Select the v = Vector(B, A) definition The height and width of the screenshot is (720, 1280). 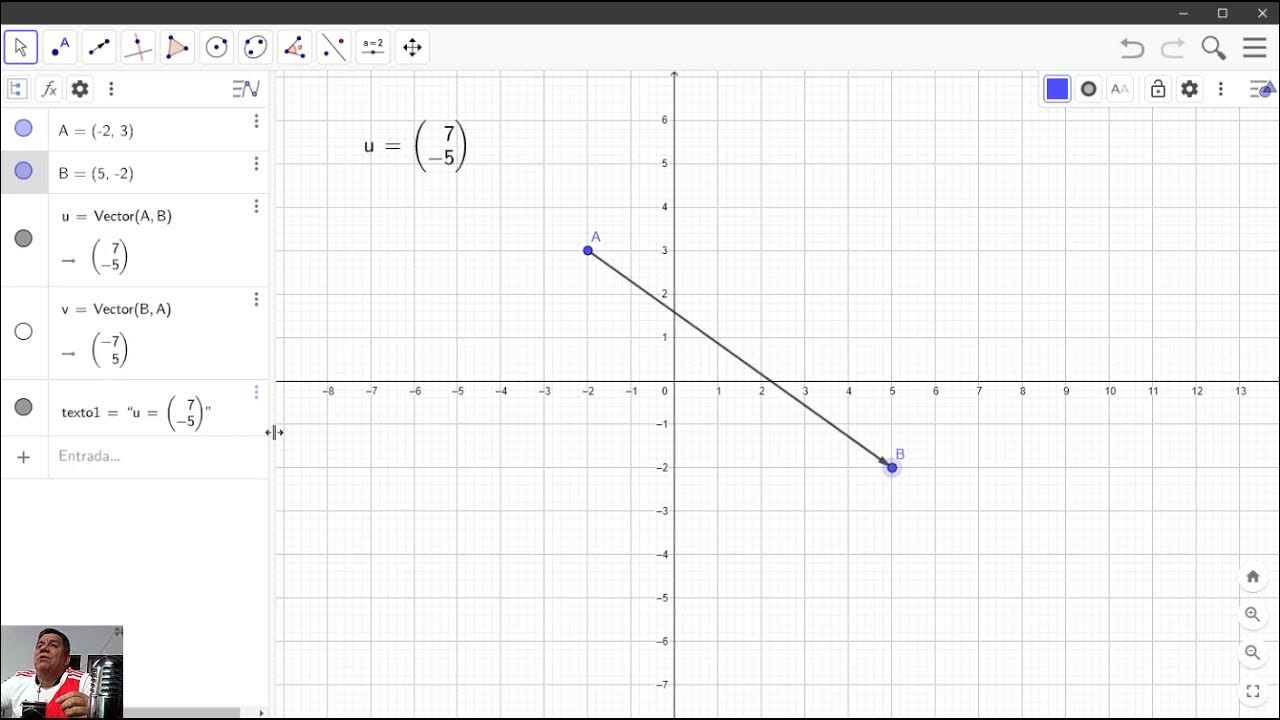coord(116,309)
